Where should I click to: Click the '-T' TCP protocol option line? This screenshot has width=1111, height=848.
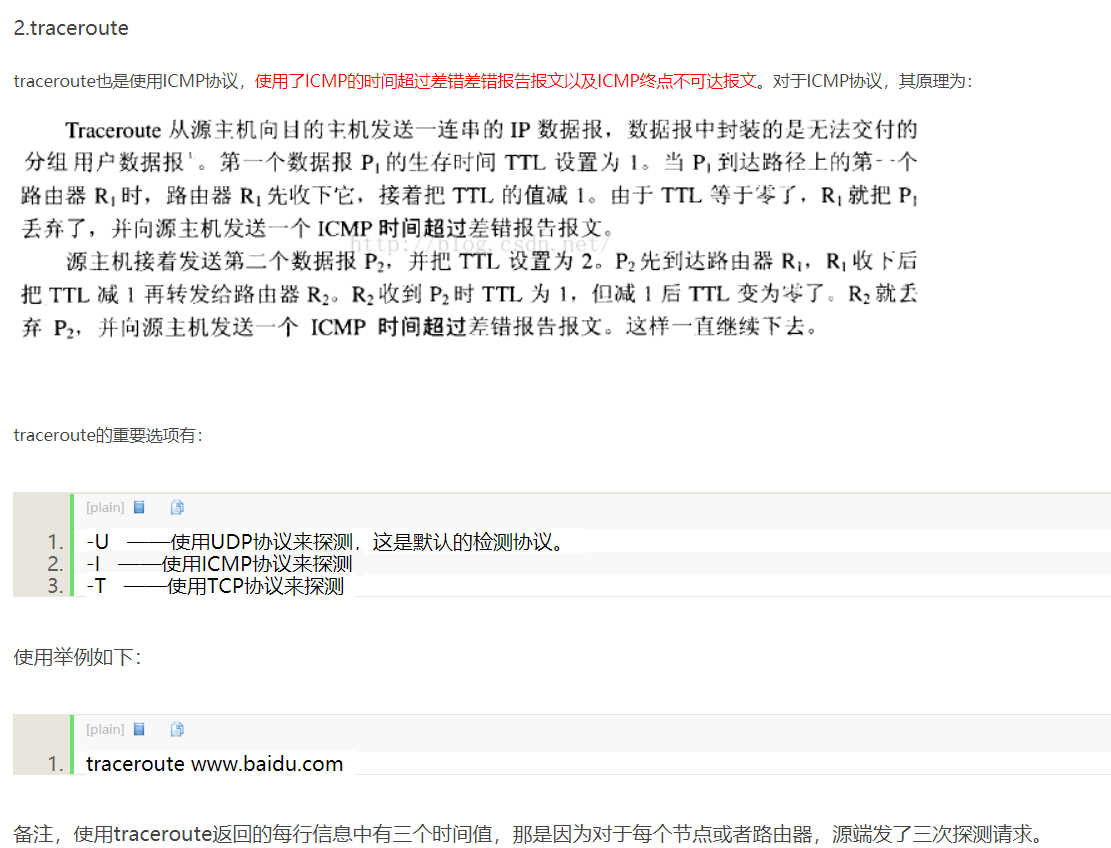point(215,586)
